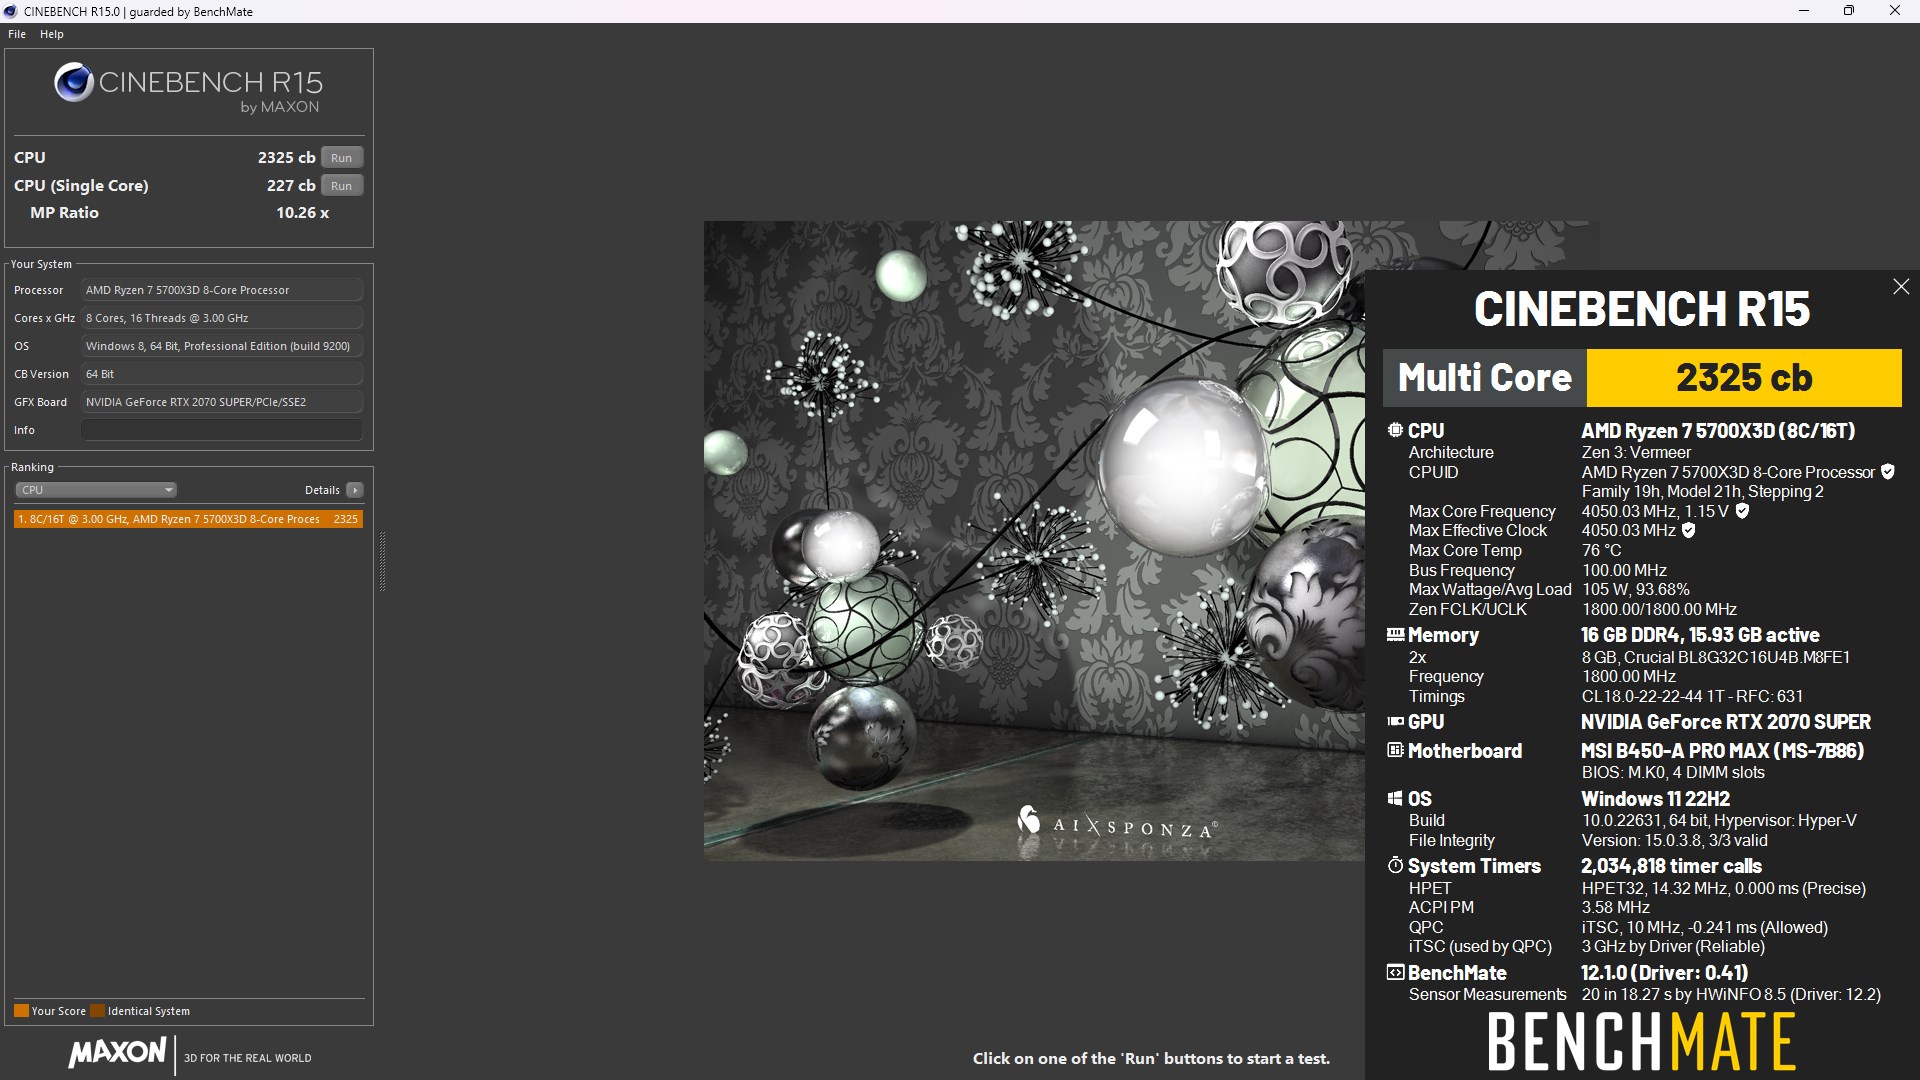Click the Windows 11 22H2 text

[x=1655, y=799]
